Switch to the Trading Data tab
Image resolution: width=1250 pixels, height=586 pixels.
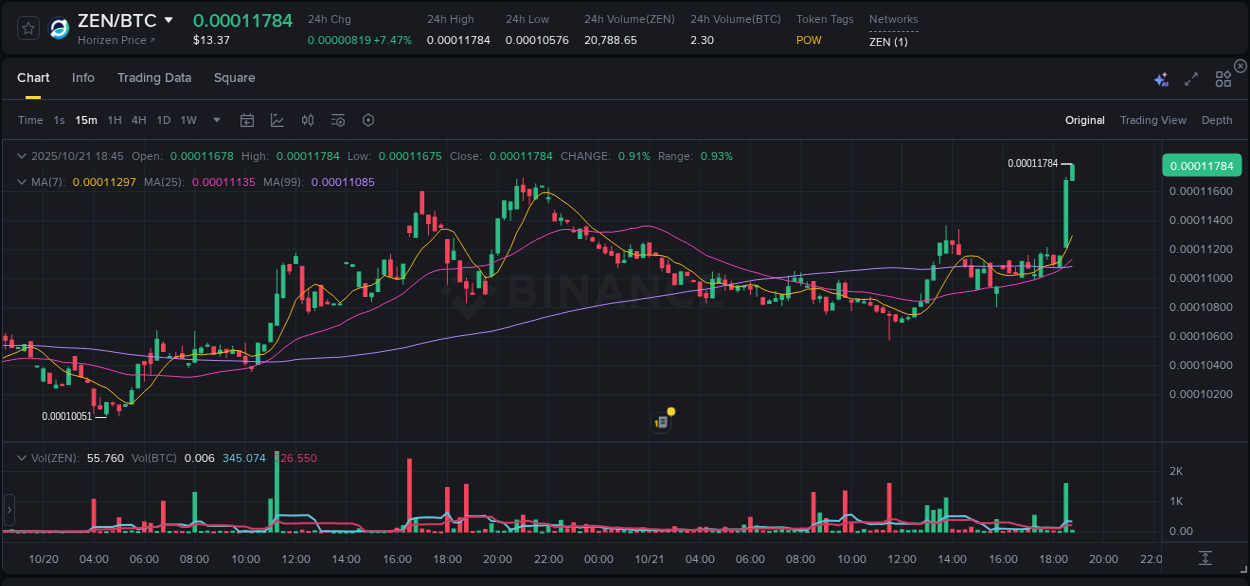tap(154, 78)
